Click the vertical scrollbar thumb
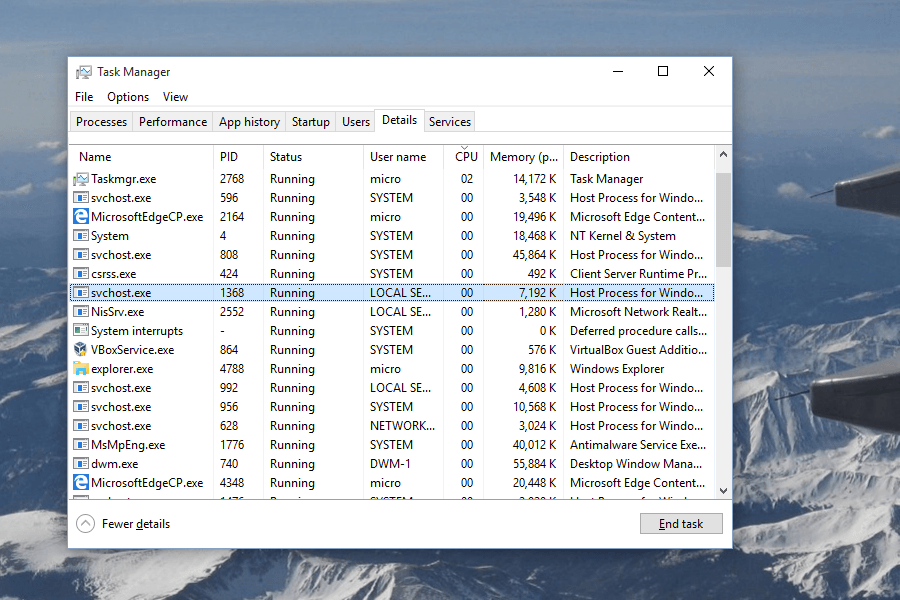 [x=723, y=219]
